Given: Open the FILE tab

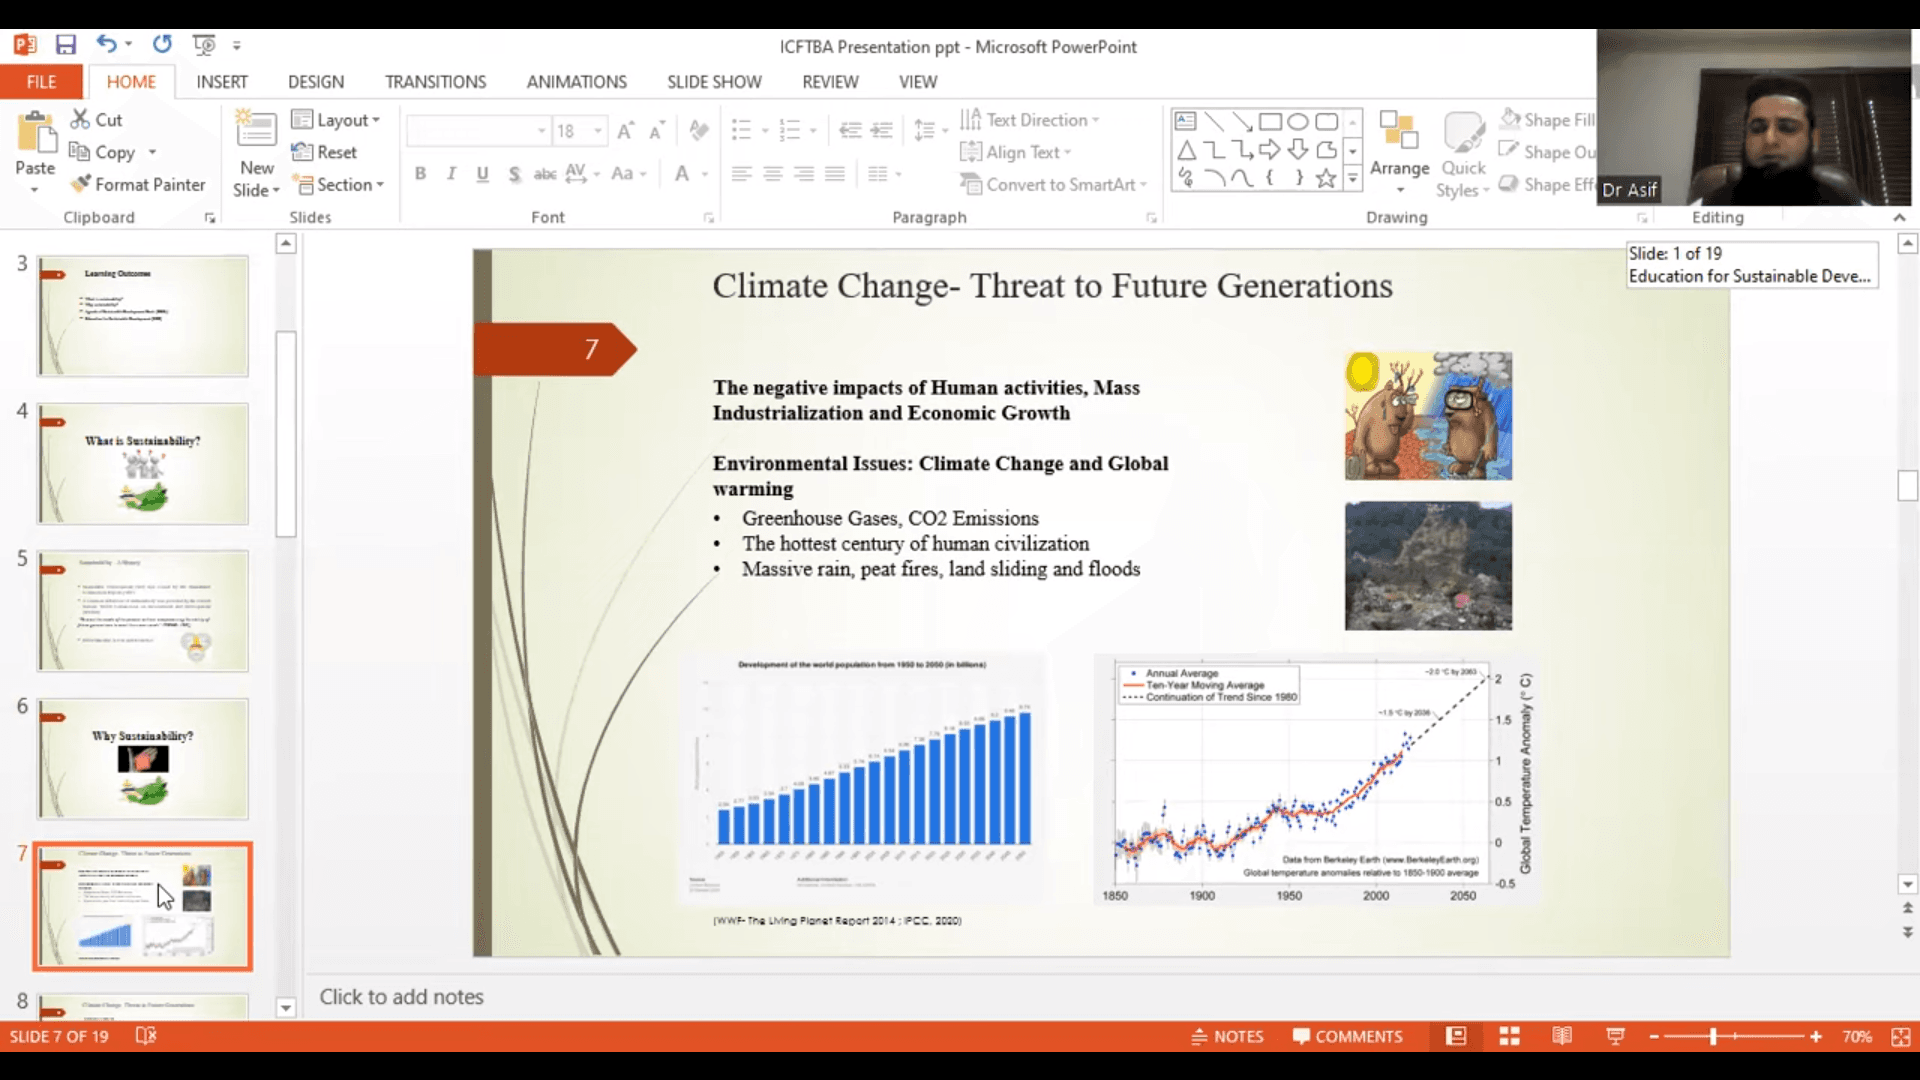Looking at the screenshot, I should [x=41, y=81].
